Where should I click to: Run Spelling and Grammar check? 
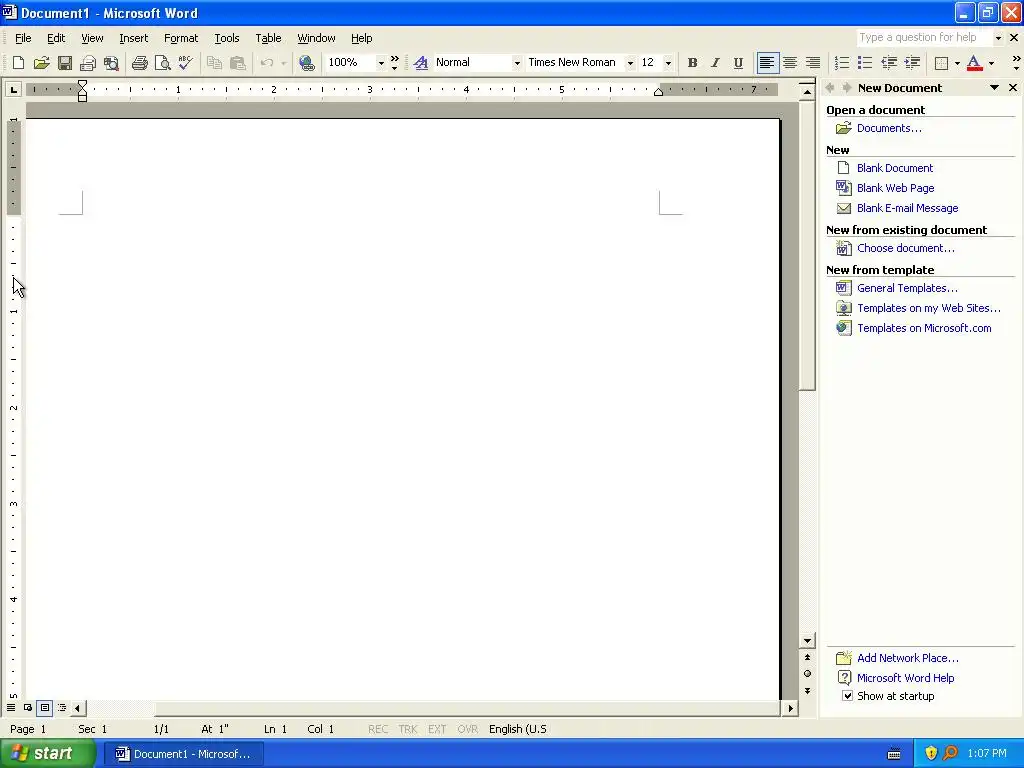pyautogui.click(x=185, y=63)
